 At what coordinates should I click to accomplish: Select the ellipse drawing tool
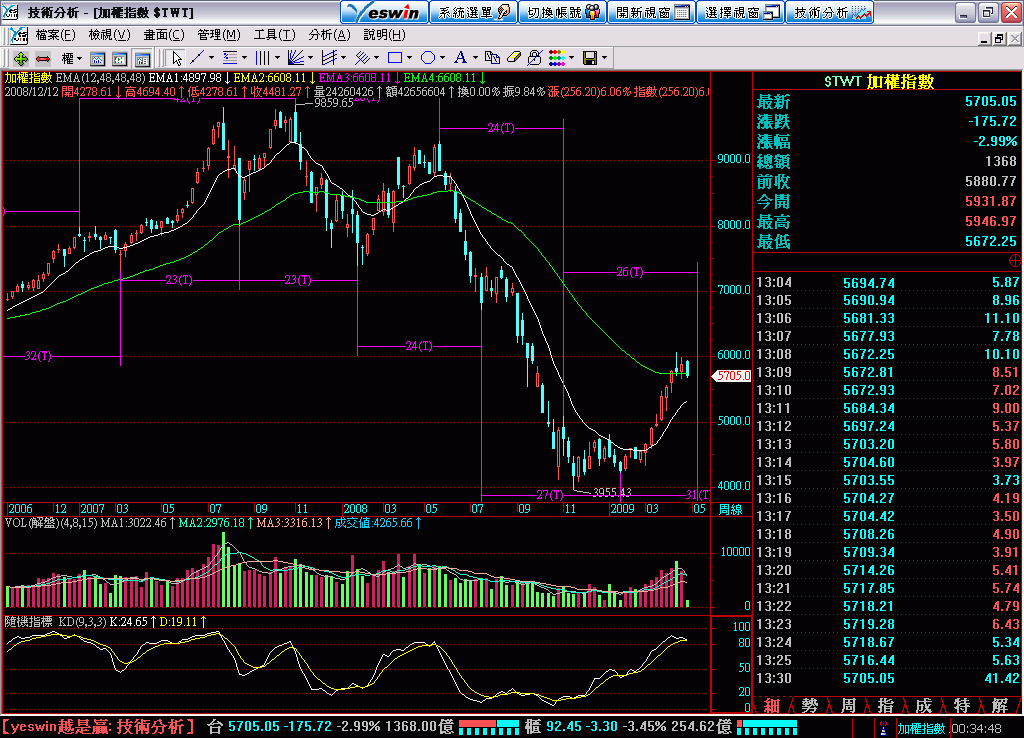click(x=428, y=58)
